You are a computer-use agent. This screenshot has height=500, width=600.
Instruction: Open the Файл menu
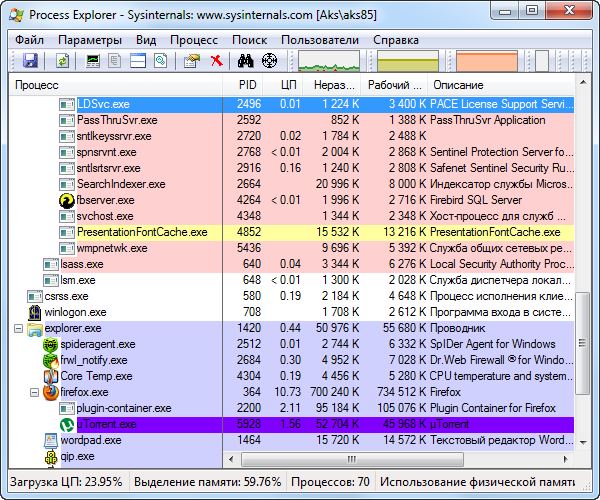29,40
